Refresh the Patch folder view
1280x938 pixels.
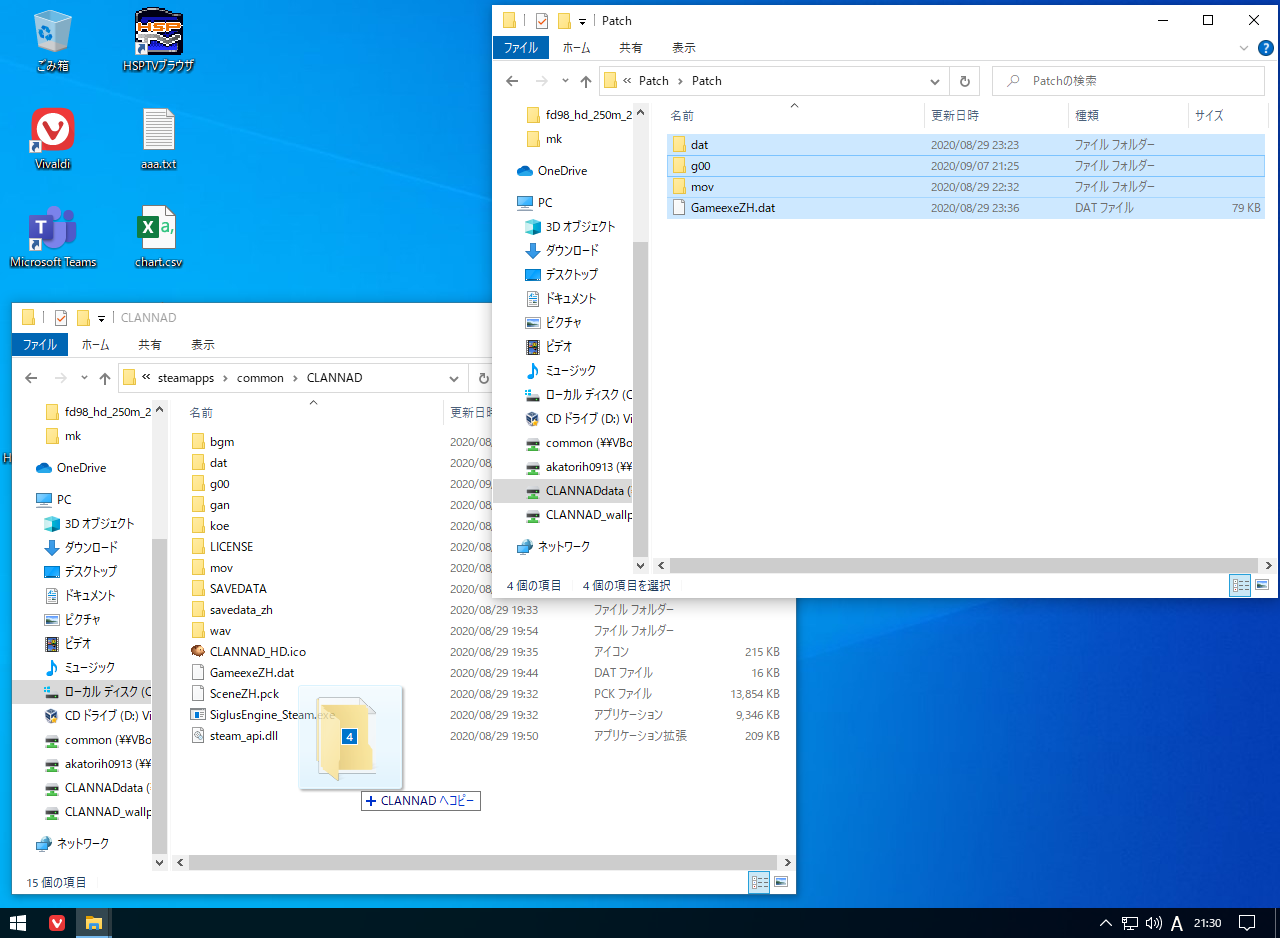pos(964,81)
